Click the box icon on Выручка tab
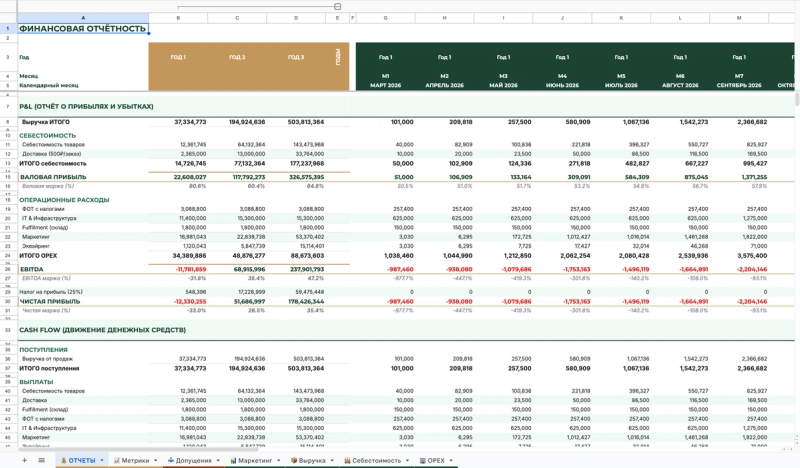 (294, 460)
